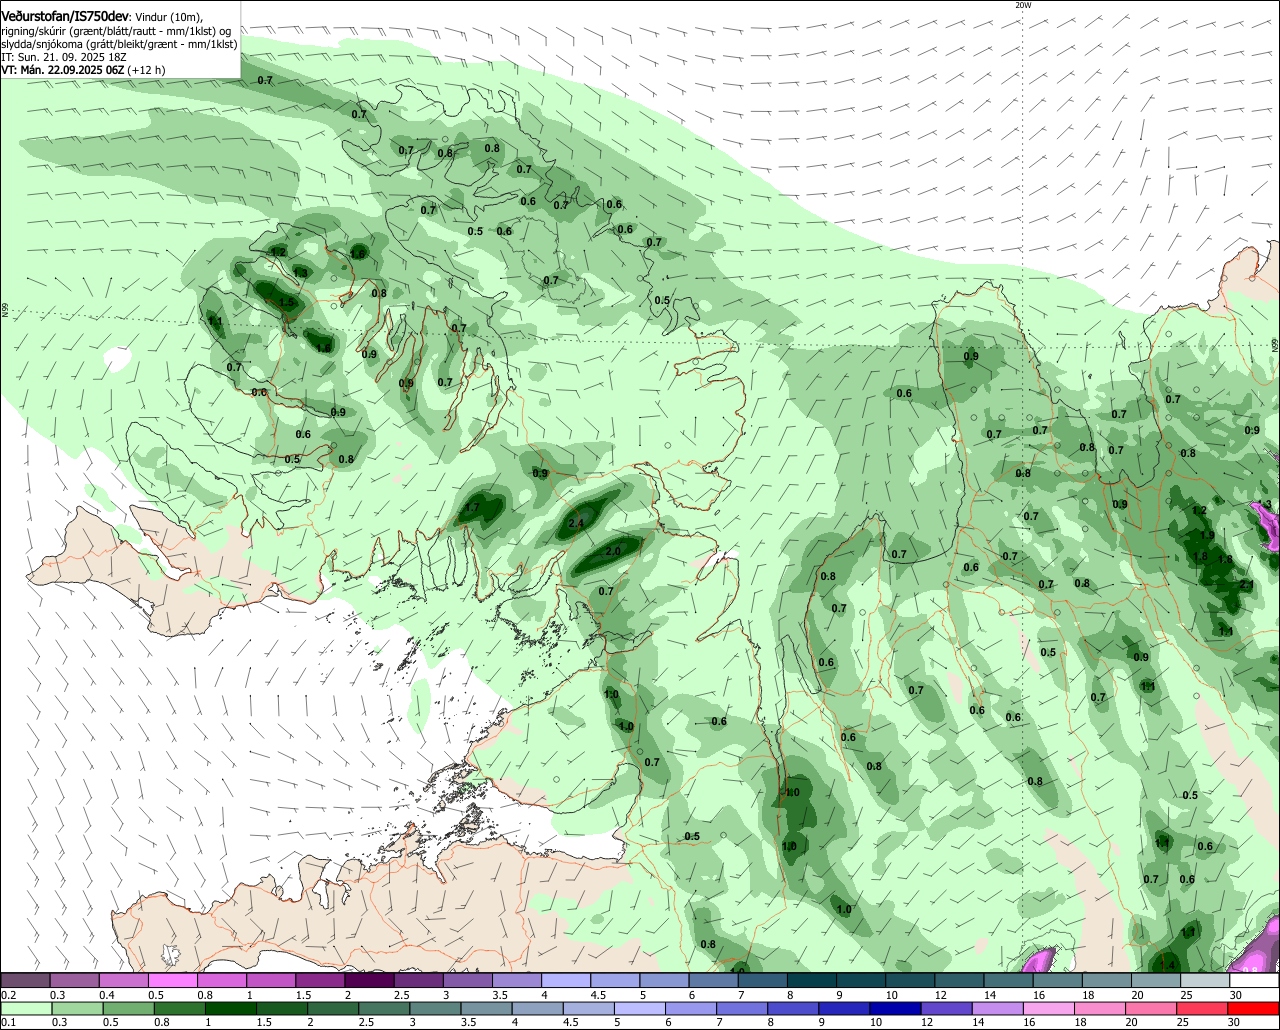Click upper legend swatch starting at 0.3
1280x1030 pixels.
coord(75,980)
